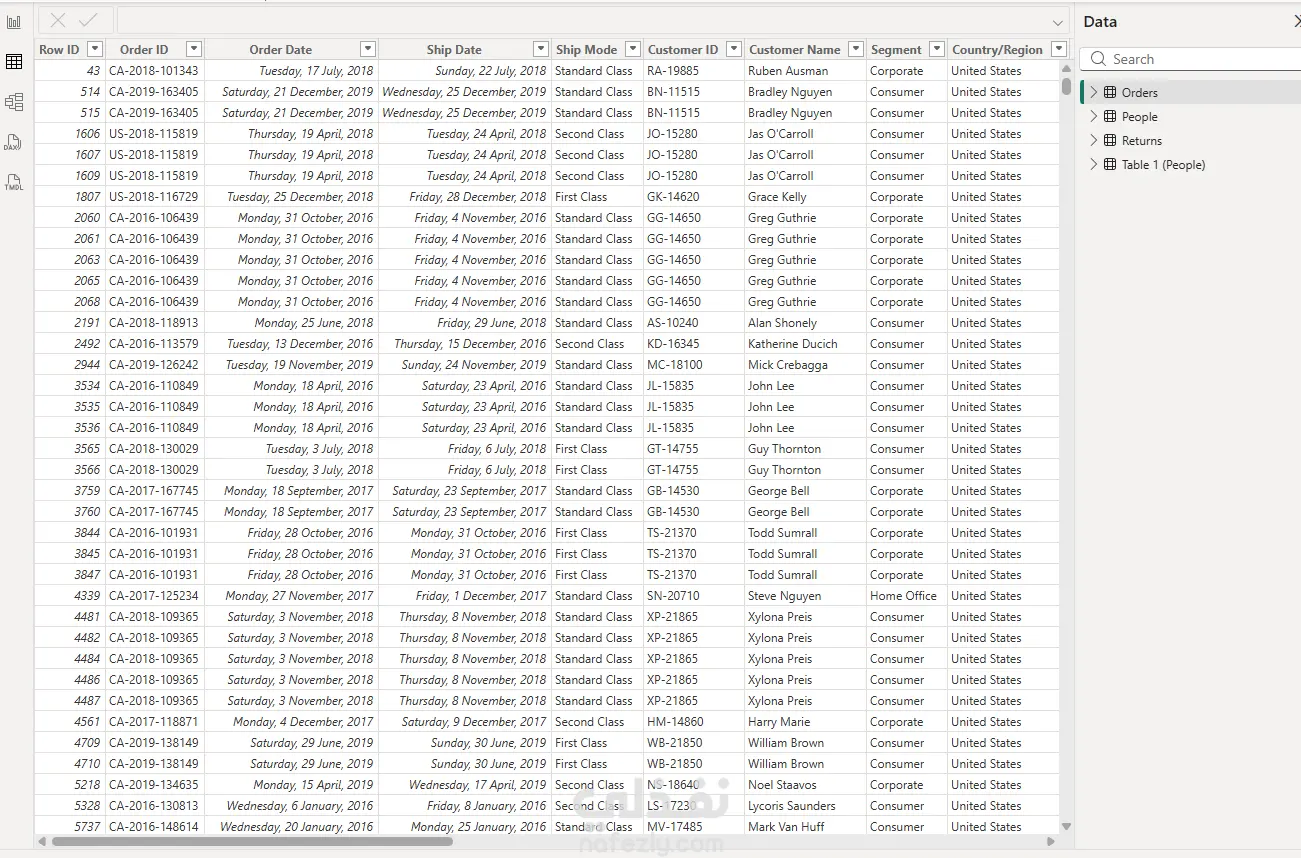Select the Returns table
This screenshot has width=1301, height=858.
[x=1190, y=140]
